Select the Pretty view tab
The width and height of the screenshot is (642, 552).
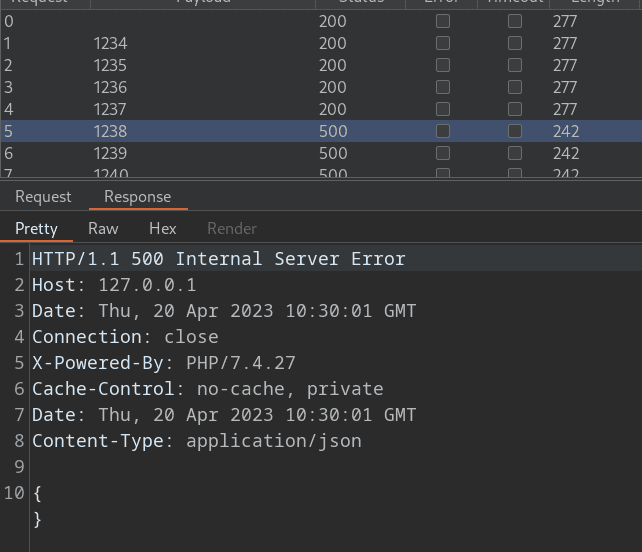pyautogui.click(x=36, y=229)
